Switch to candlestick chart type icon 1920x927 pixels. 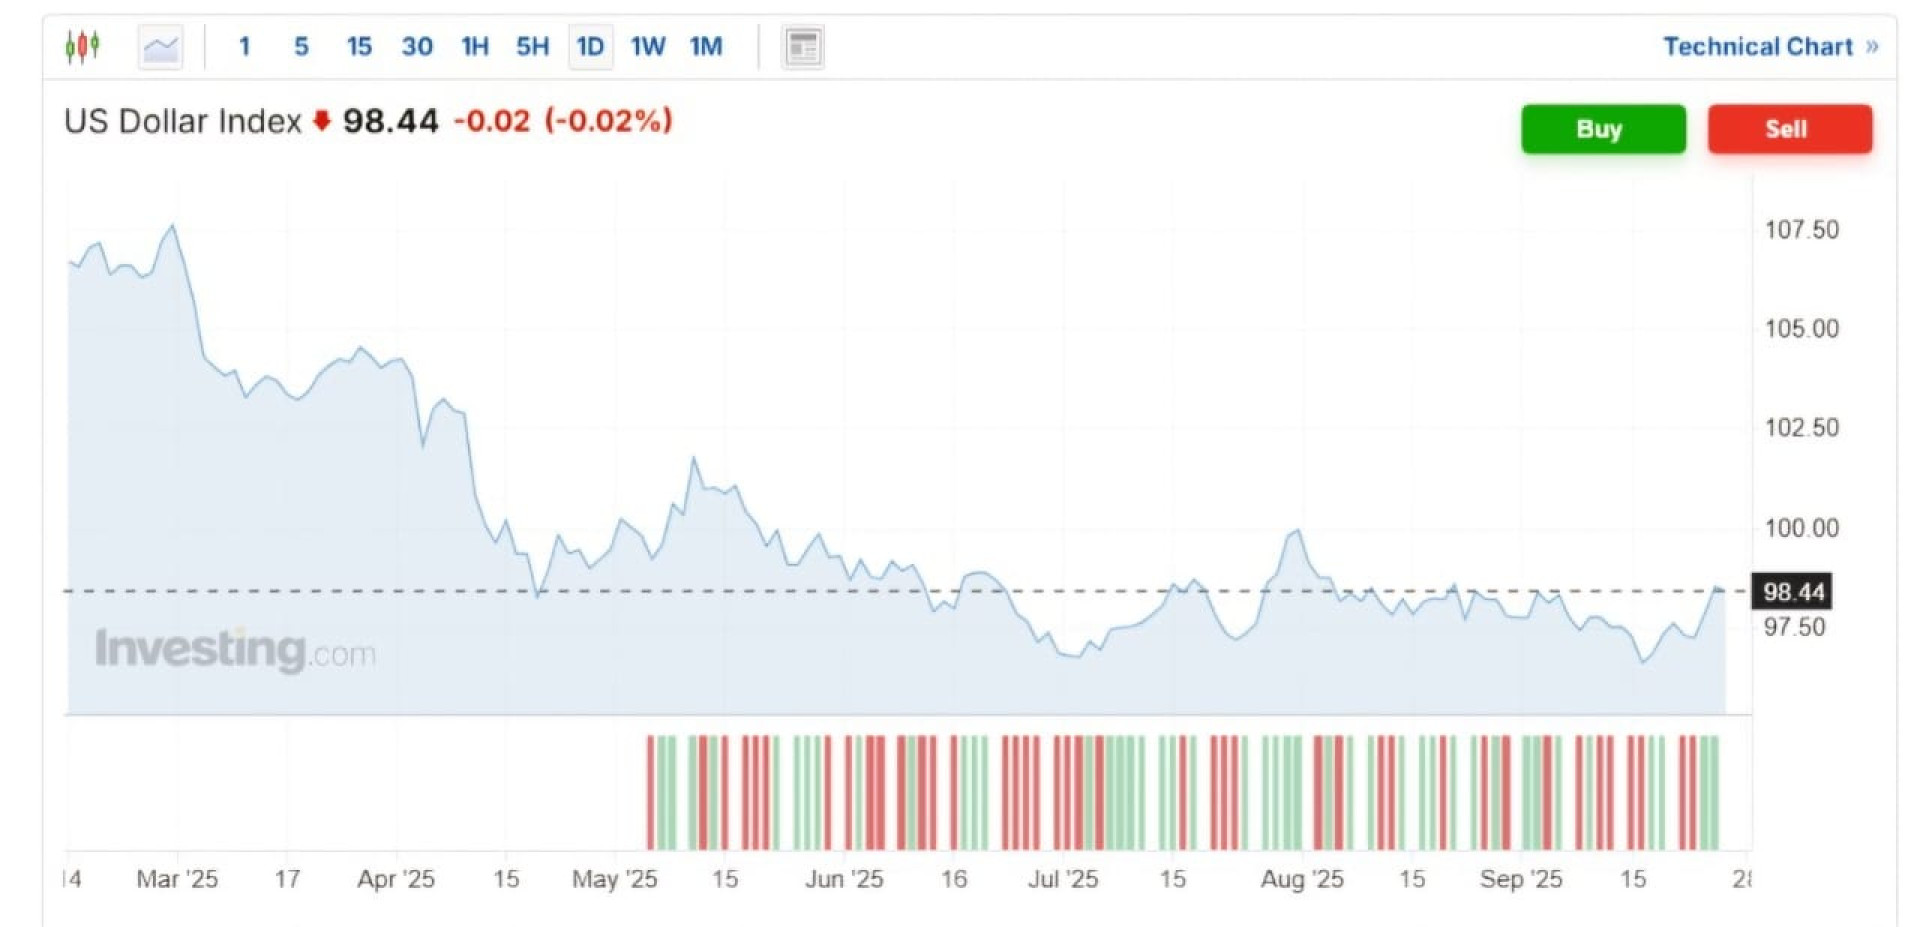pyautogui.click(x=82, y=46)
